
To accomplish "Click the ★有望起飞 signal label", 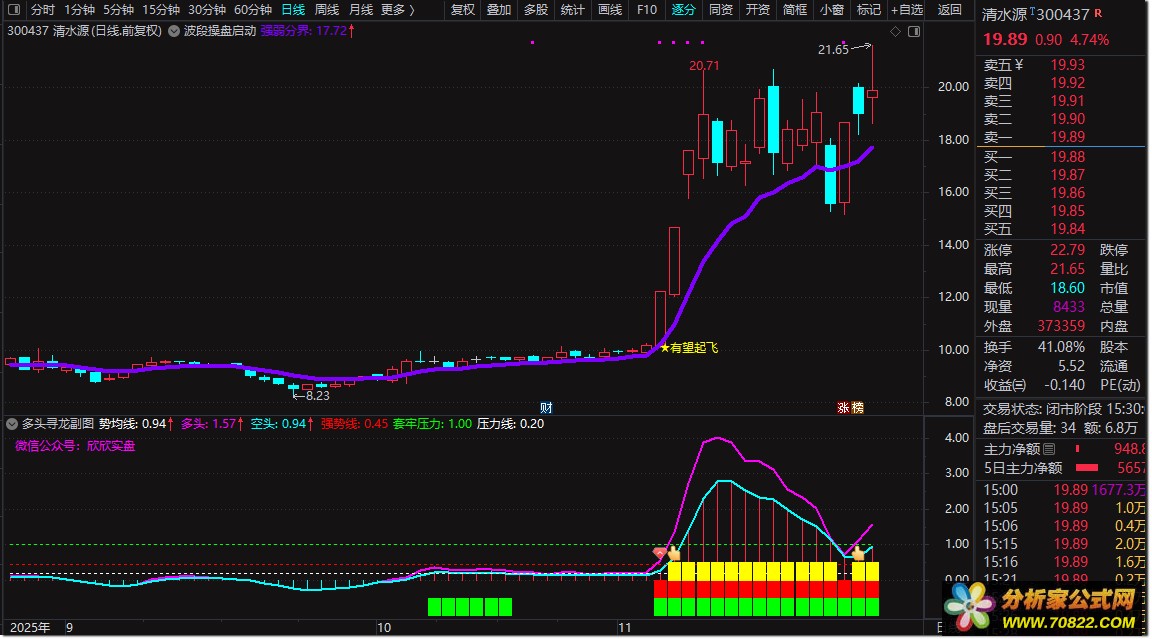I will (x=688, y=347).
